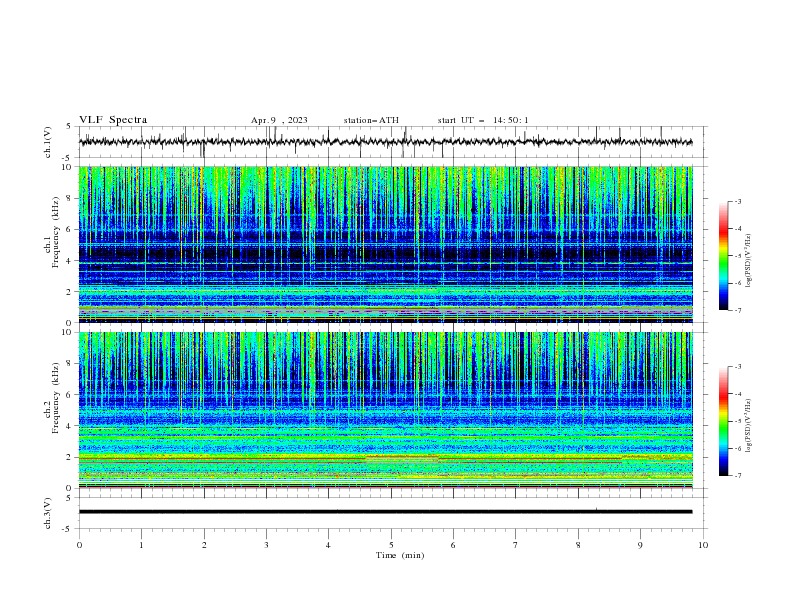792x612 pixels.
Task: Click the ch.1 "Frequency (kHz)" axis label
Action: click(x=56, y=232)
